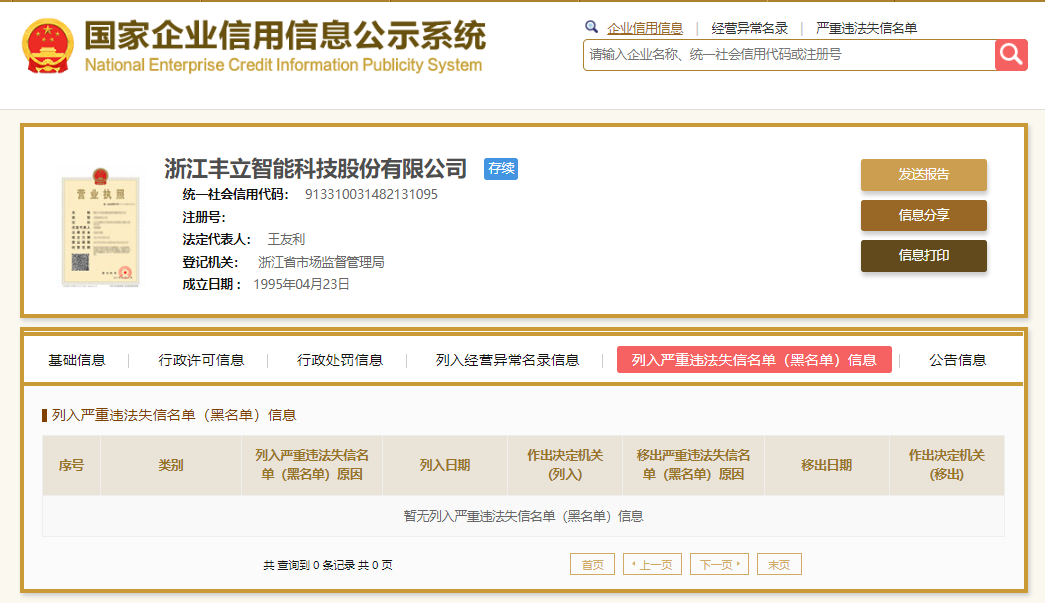
Task: Click the 作出决定机关(列入) column header
Action: [565, 465]
